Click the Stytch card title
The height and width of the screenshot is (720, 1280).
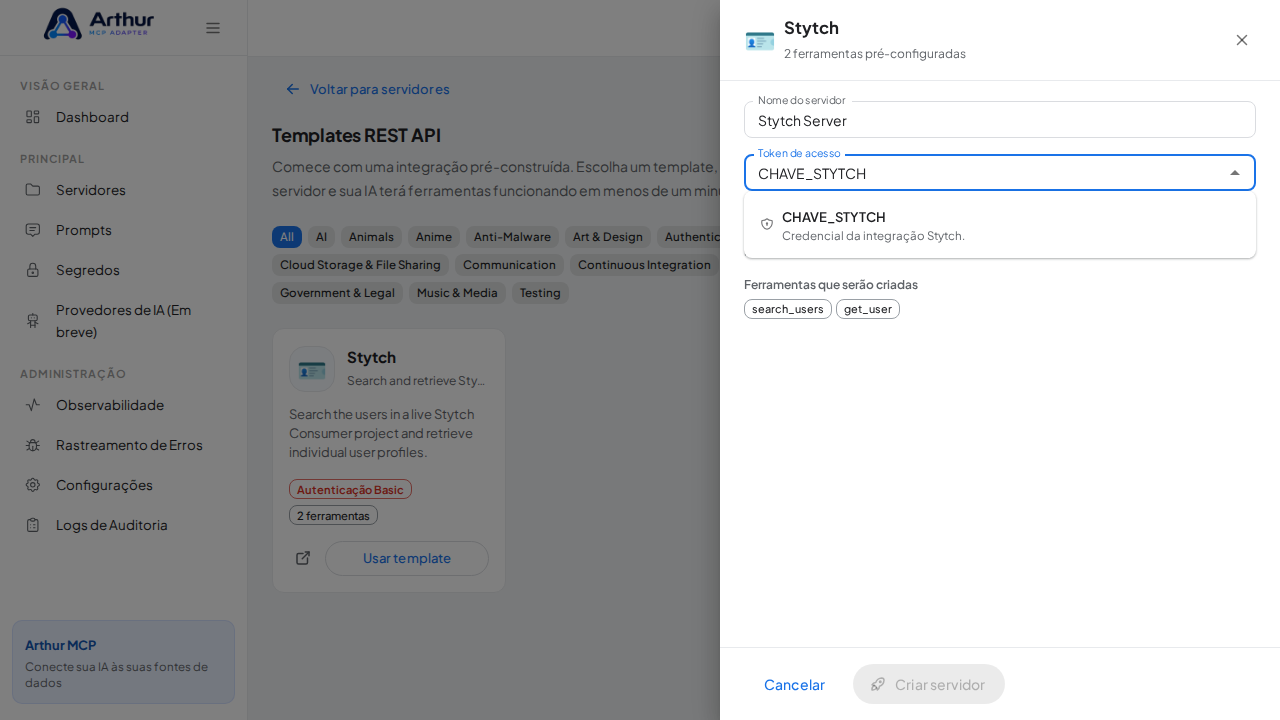point(371,357)
